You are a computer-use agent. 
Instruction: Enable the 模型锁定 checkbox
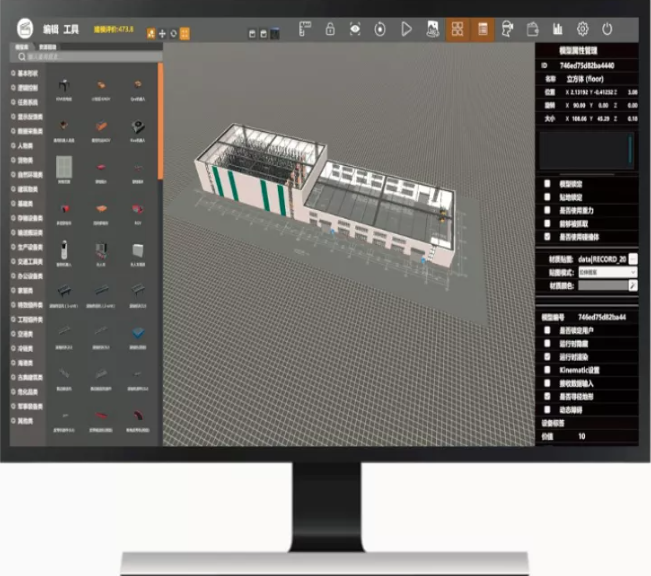(546, 184)
